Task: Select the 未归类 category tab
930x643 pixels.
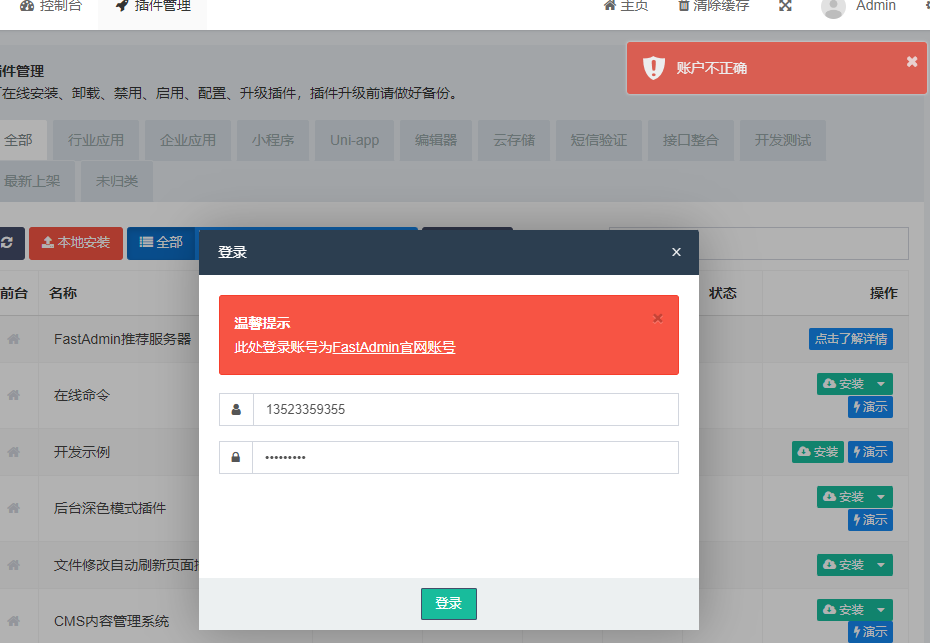Action: coord(117,182)
